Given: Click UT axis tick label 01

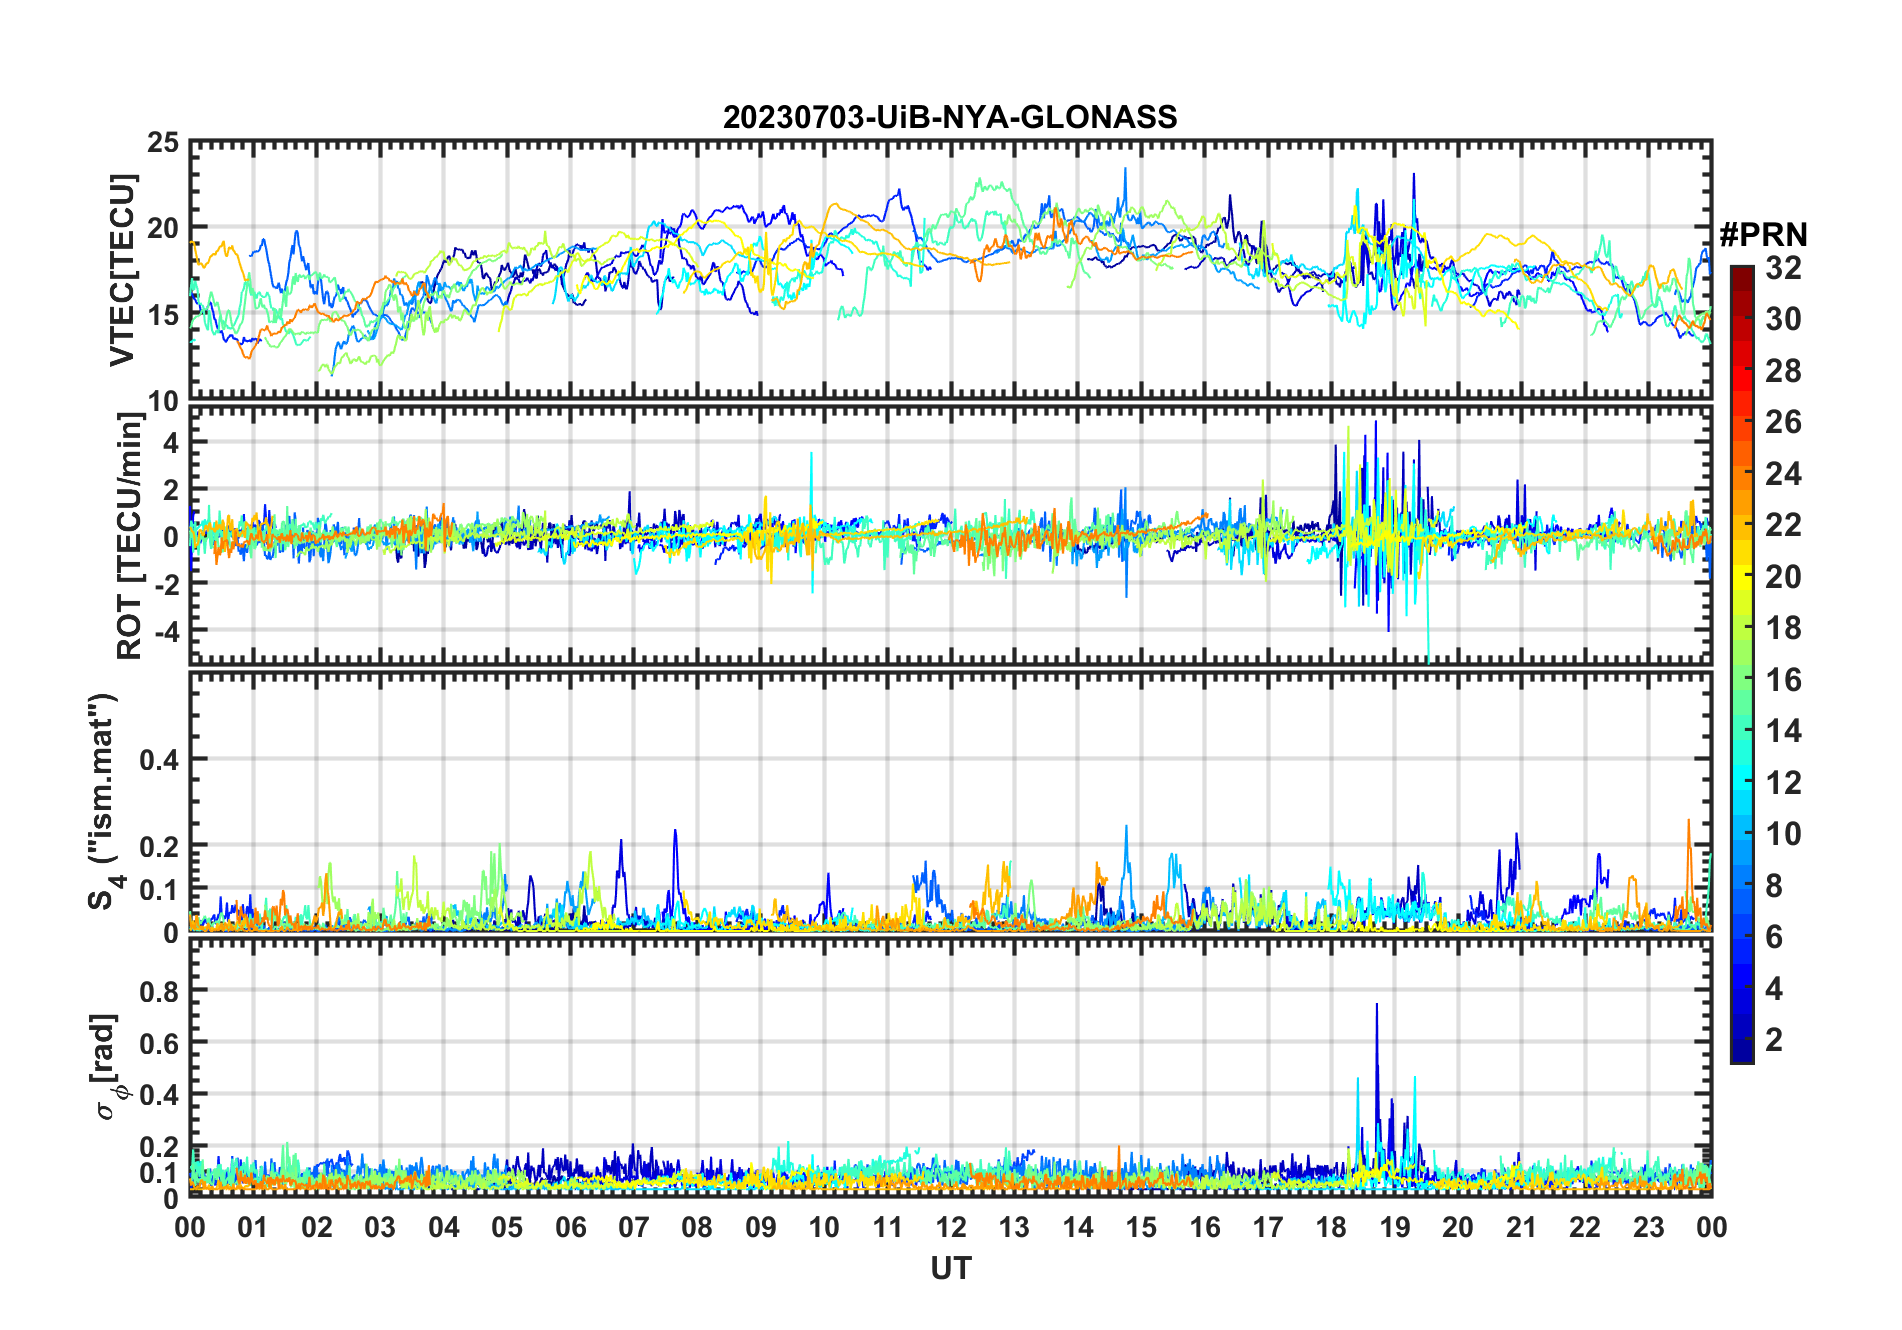Looking at the screenshot, I should (253, 1227).
